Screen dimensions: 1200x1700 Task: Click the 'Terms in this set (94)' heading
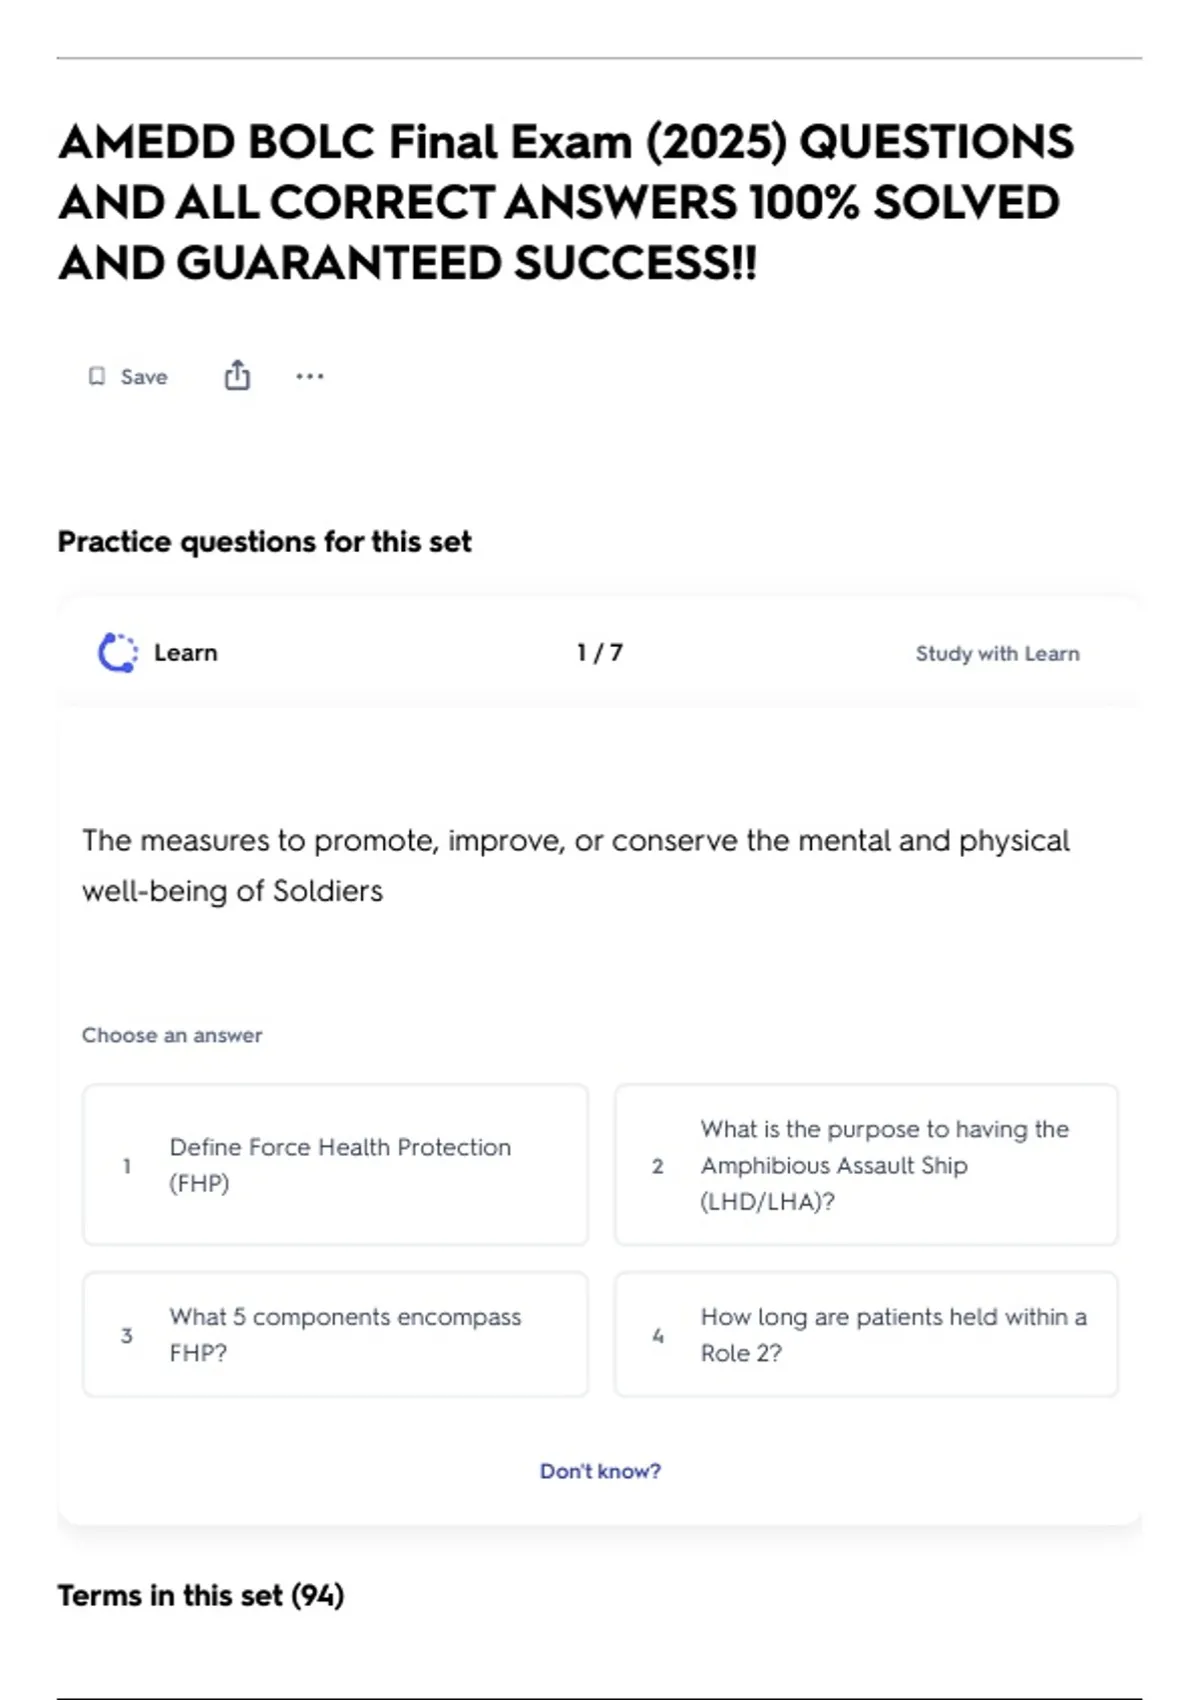click(201, 1595)
